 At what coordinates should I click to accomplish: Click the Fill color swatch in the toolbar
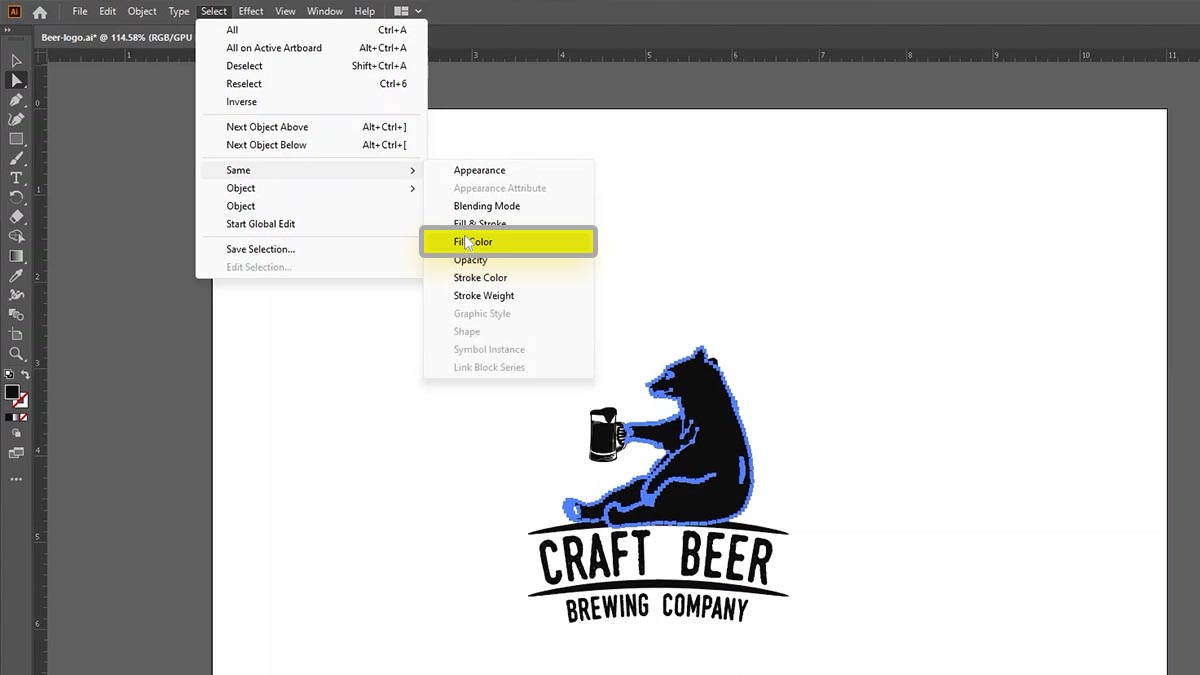coord(11,391)
